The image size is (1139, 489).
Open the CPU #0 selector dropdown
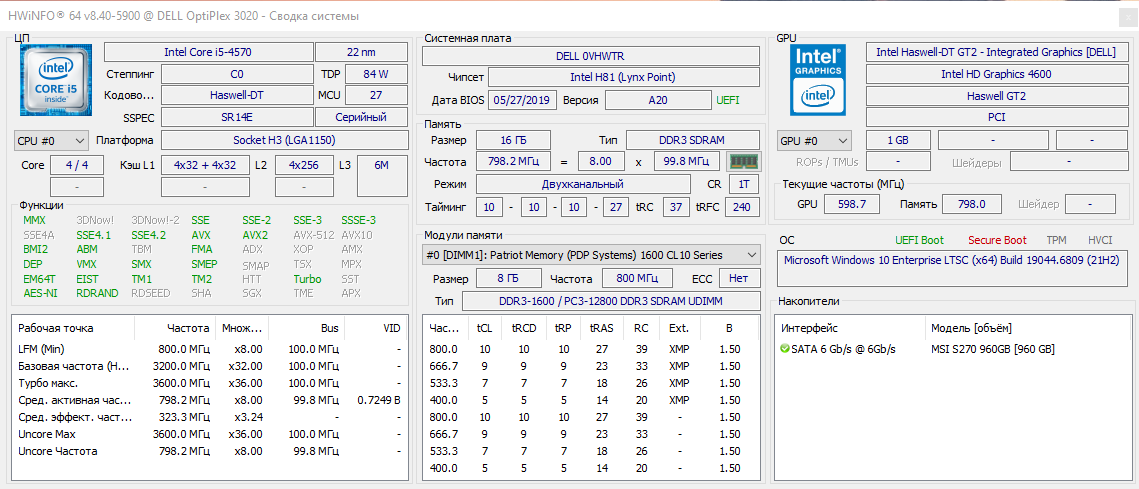tap(50, 141)
